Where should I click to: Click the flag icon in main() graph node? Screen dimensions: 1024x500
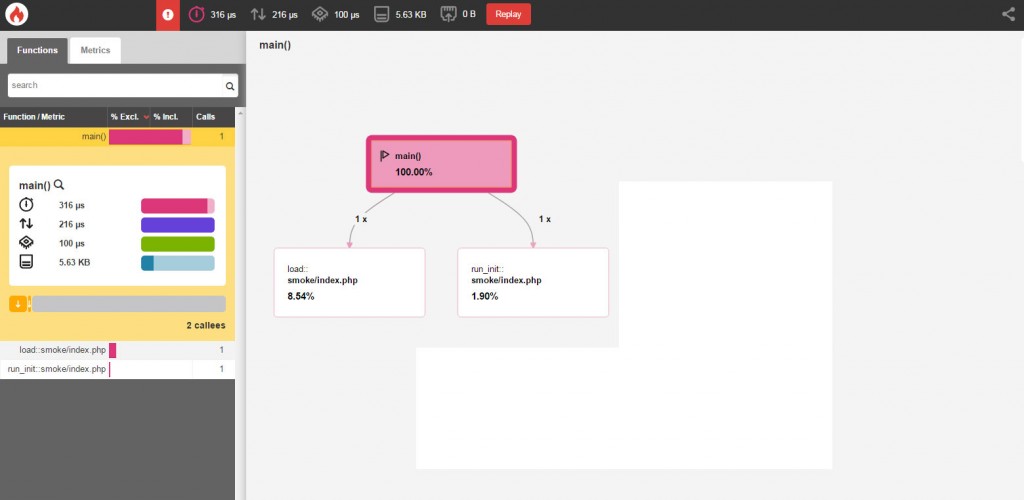(385, 156)
